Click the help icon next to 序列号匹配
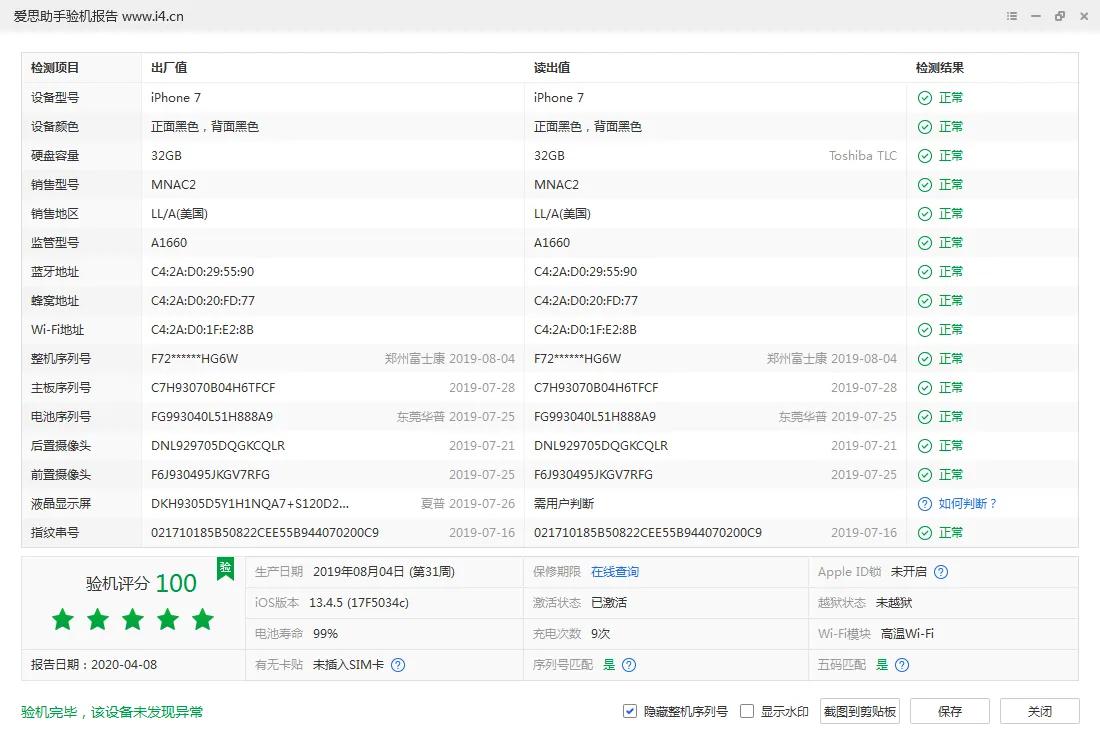This screenshot has width=1100, height=749. coord(630,664)
